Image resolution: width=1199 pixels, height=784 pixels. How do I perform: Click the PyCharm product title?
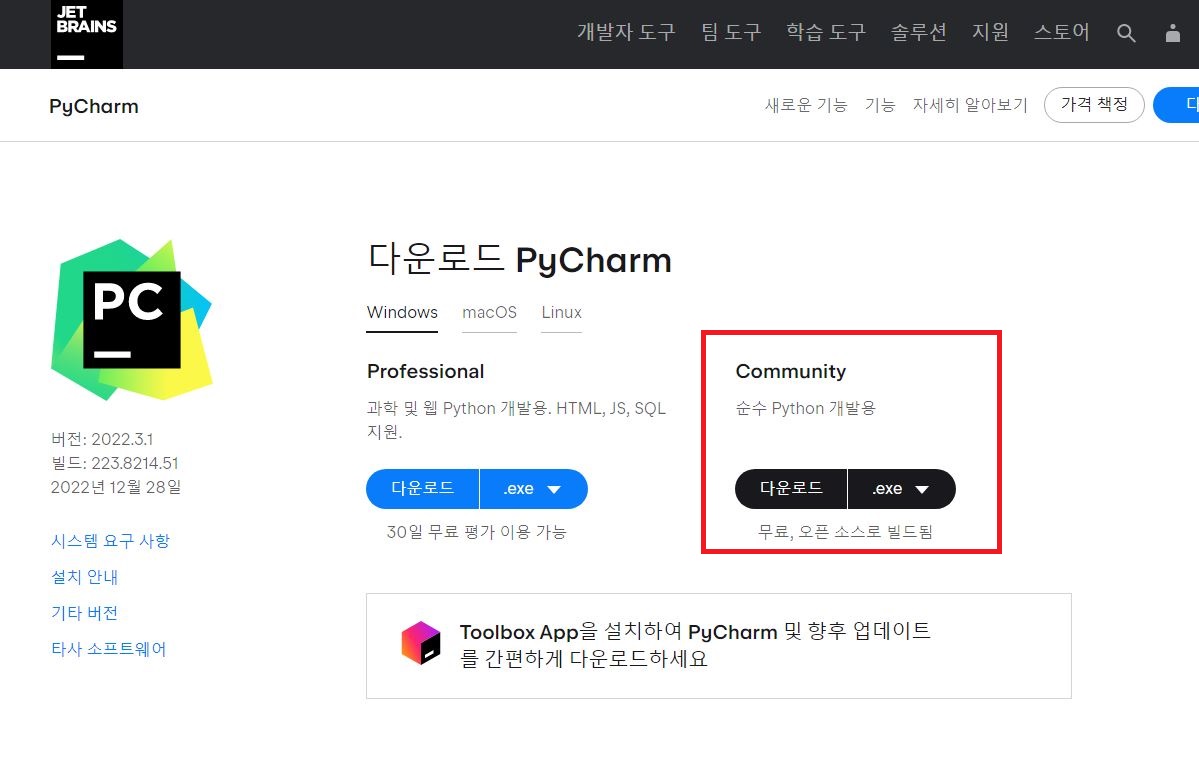[94, 106]
